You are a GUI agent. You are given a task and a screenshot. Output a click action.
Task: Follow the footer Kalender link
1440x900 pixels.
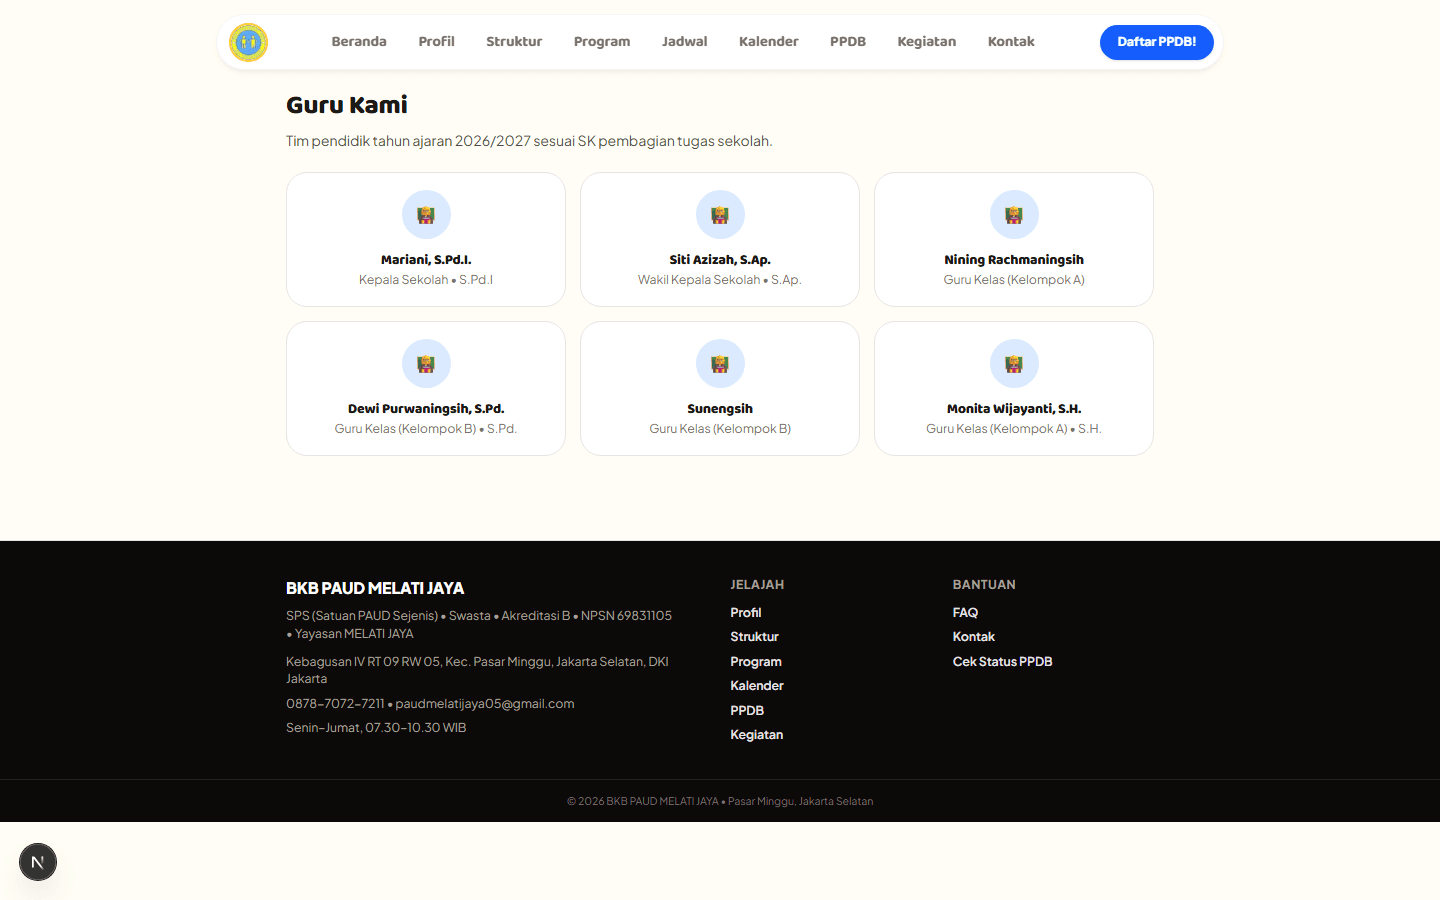(x=757, y=686)
